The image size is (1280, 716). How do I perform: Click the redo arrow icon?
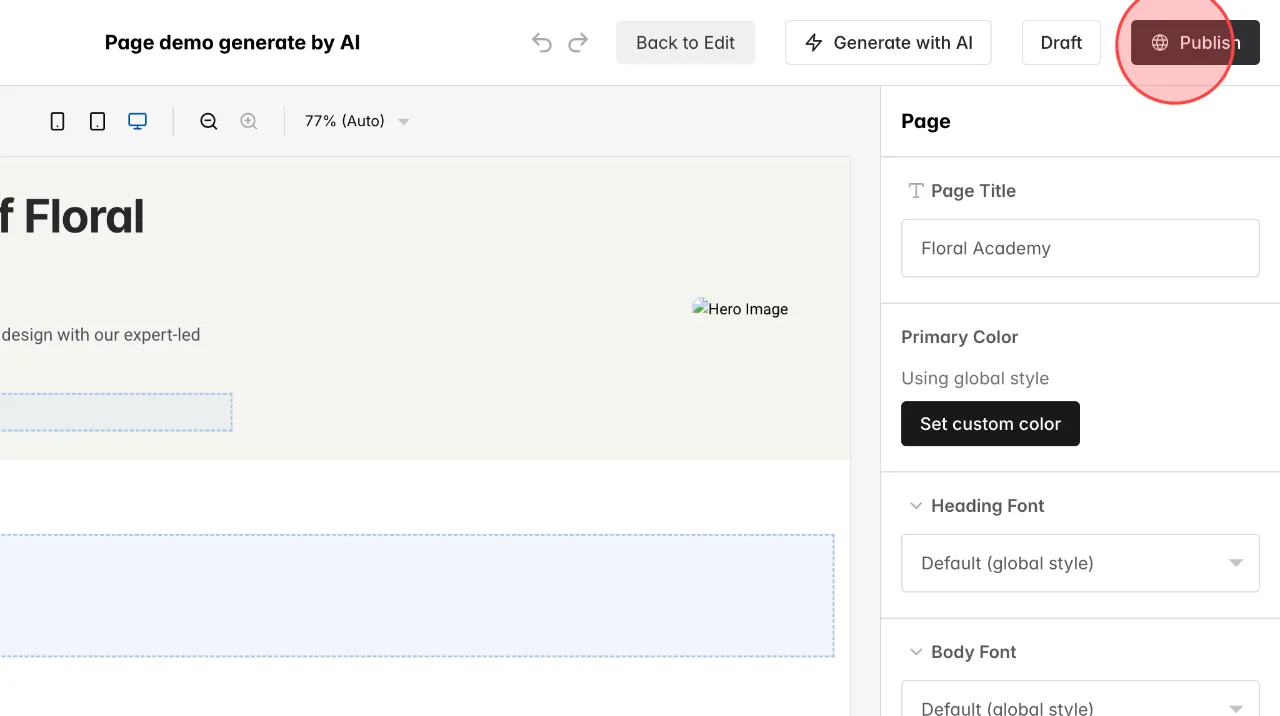tap(578, 43)
